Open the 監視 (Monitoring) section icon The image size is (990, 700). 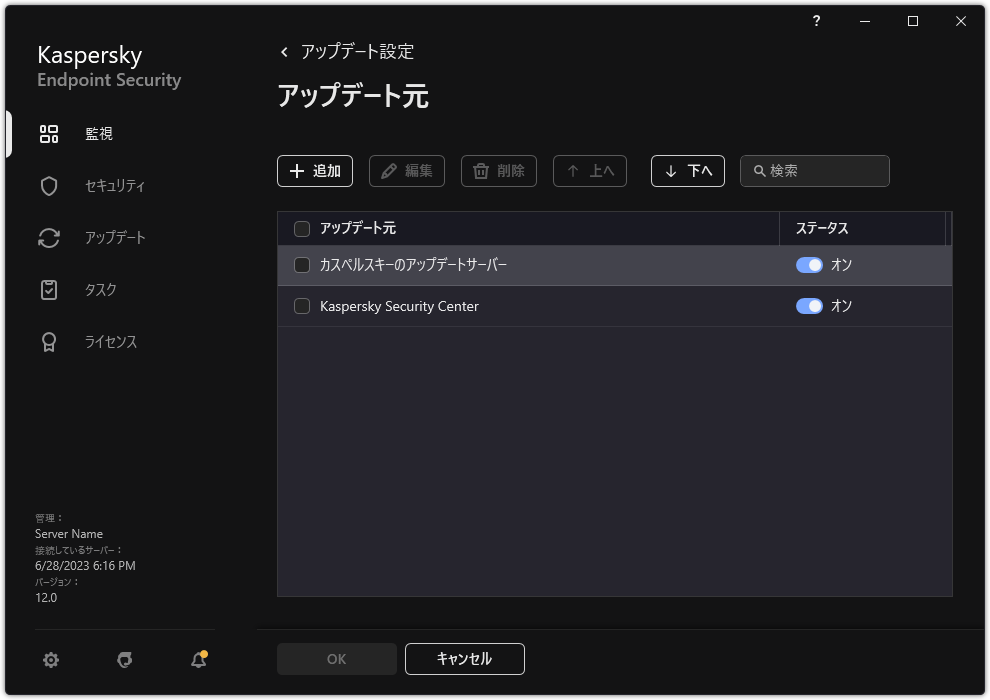48,133
